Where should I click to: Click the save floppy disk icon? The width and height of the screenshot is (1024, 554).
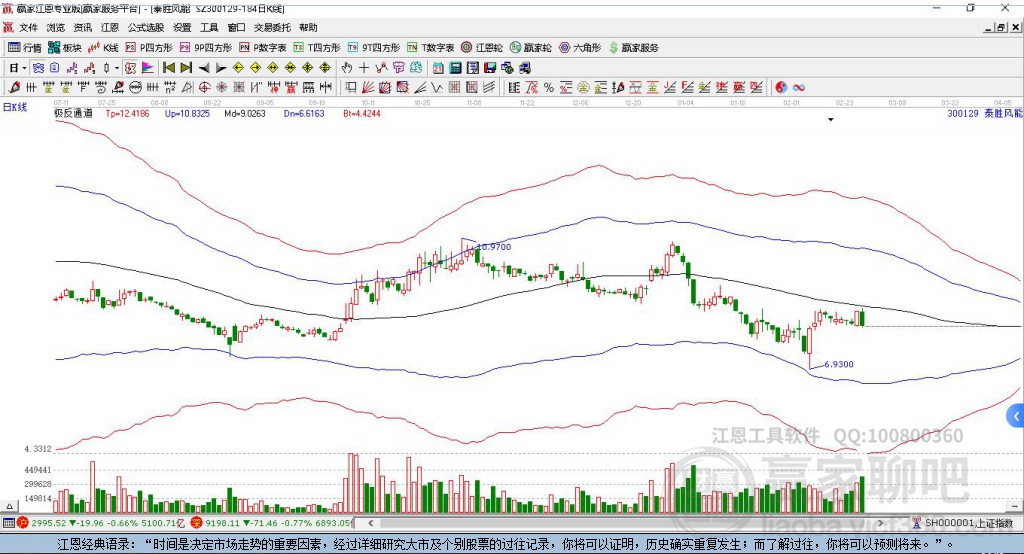(490, 68)
